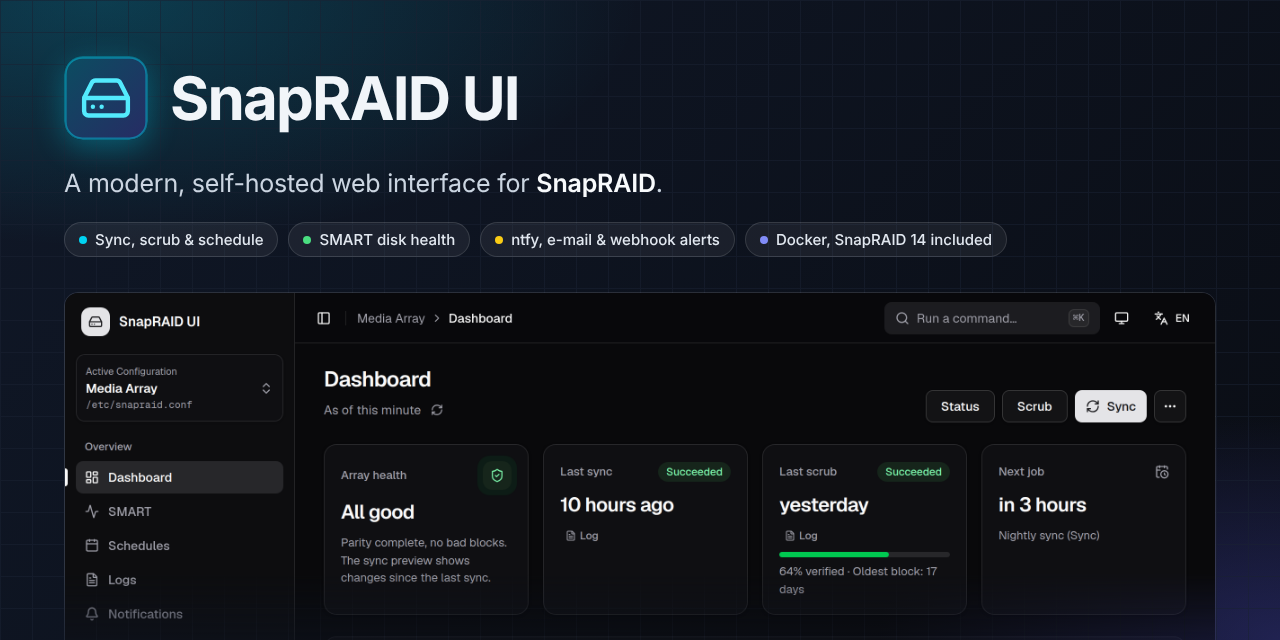Open the Logs page in sidebar
This screenshot has height=640, width=1280.
point(180,579)
